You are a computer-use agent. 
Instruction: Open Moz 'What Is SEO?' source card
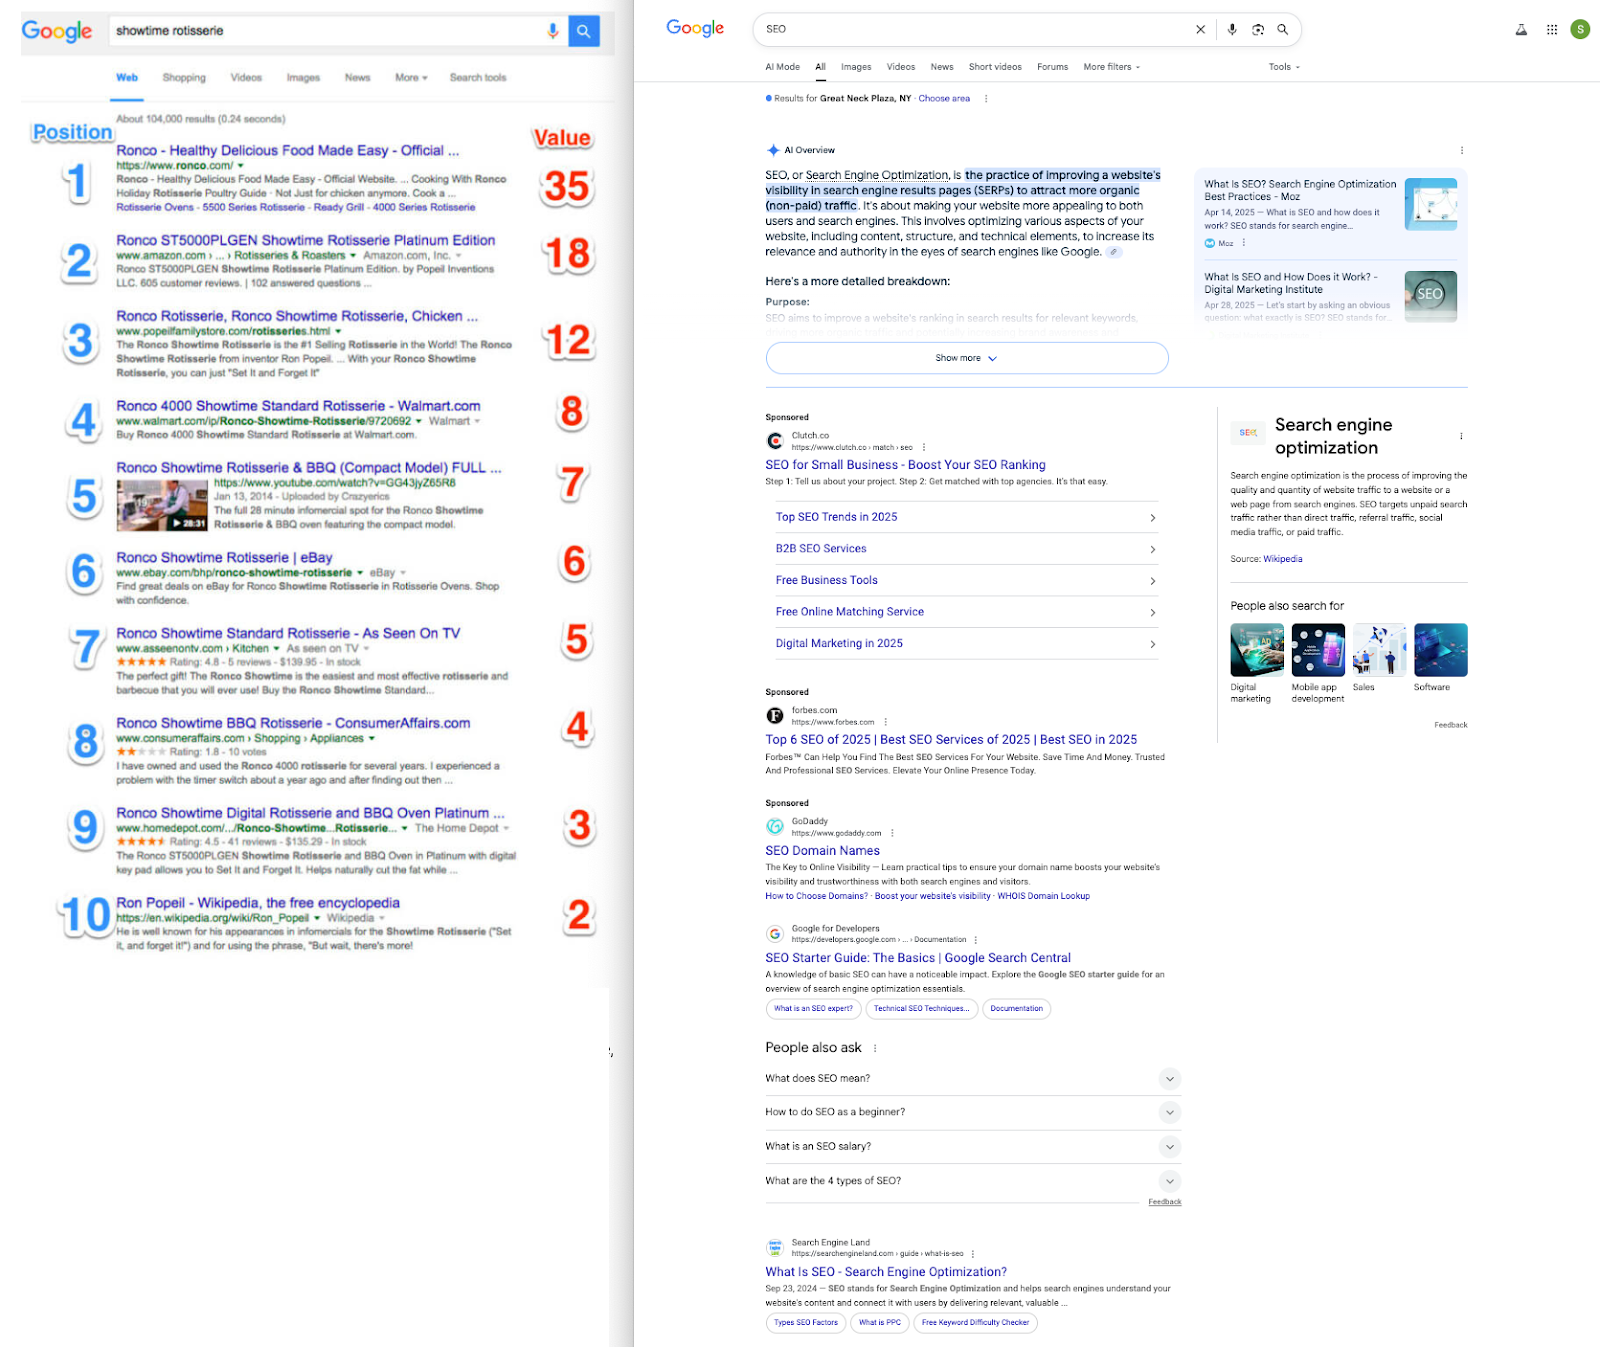pos(1330,214)
